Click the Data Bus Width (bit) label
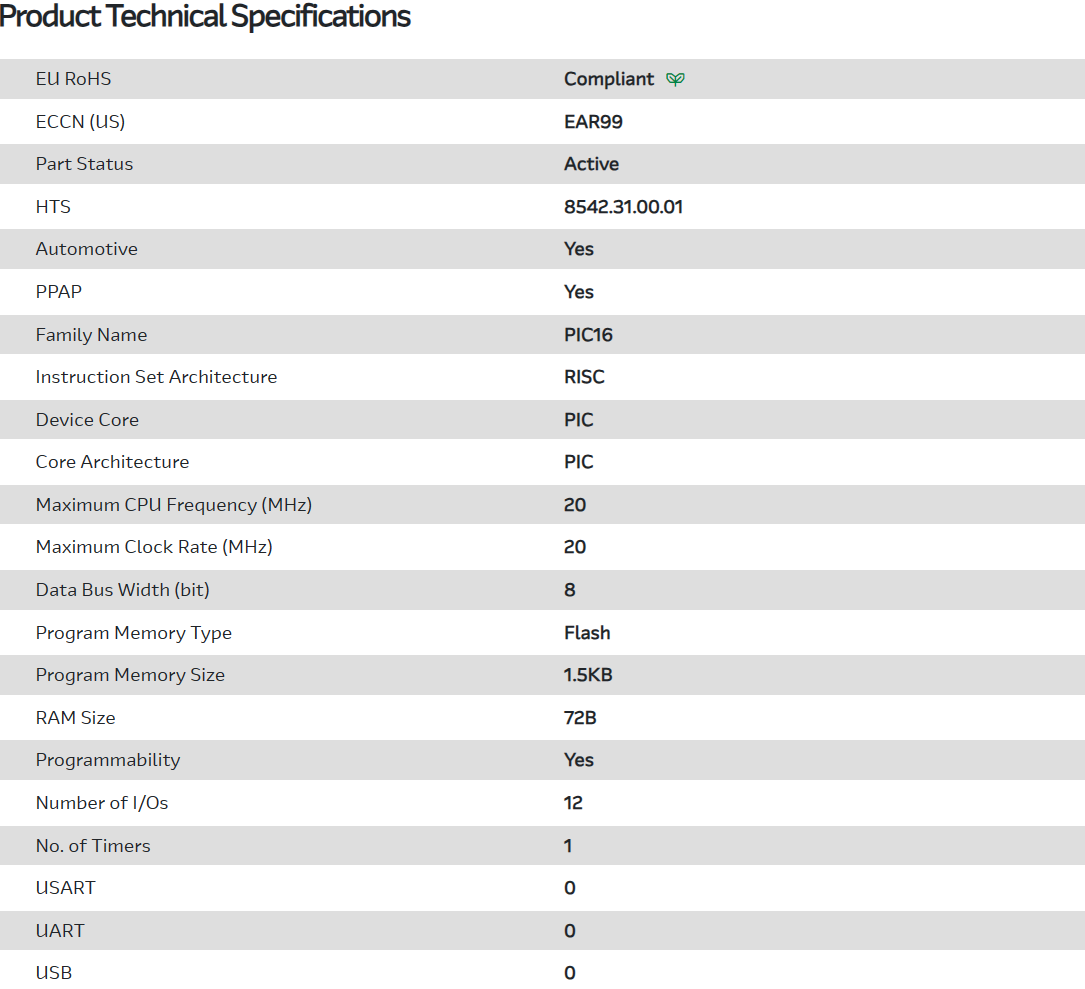1085x989 pixels. coord(122,590)
